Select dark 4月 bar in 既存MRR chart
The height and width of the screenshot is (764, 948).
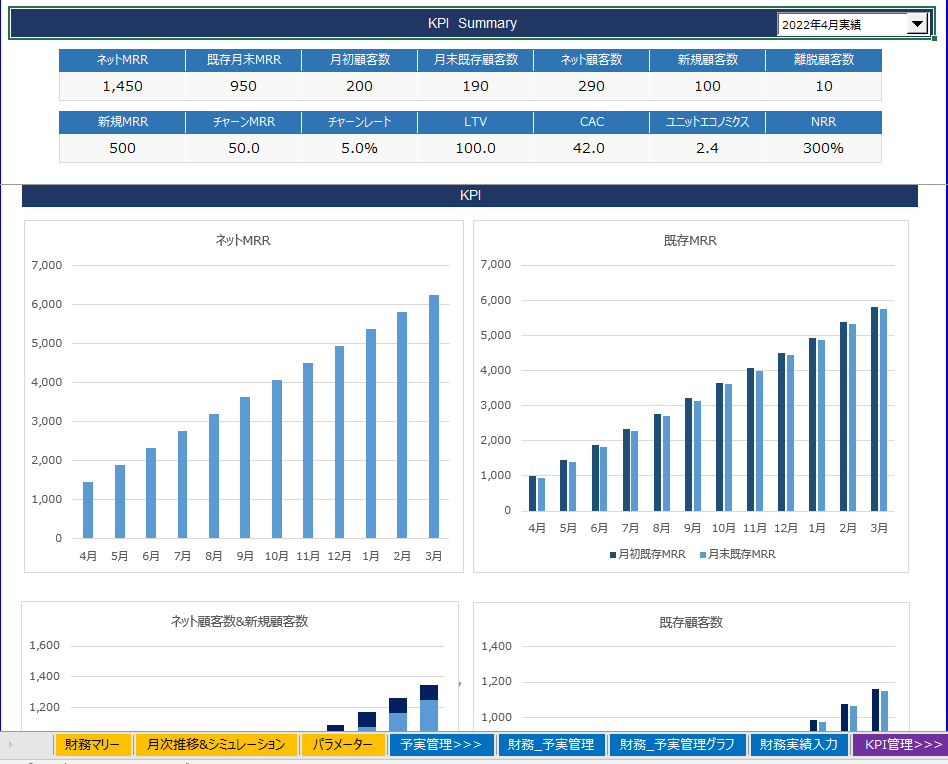(533, 494)
